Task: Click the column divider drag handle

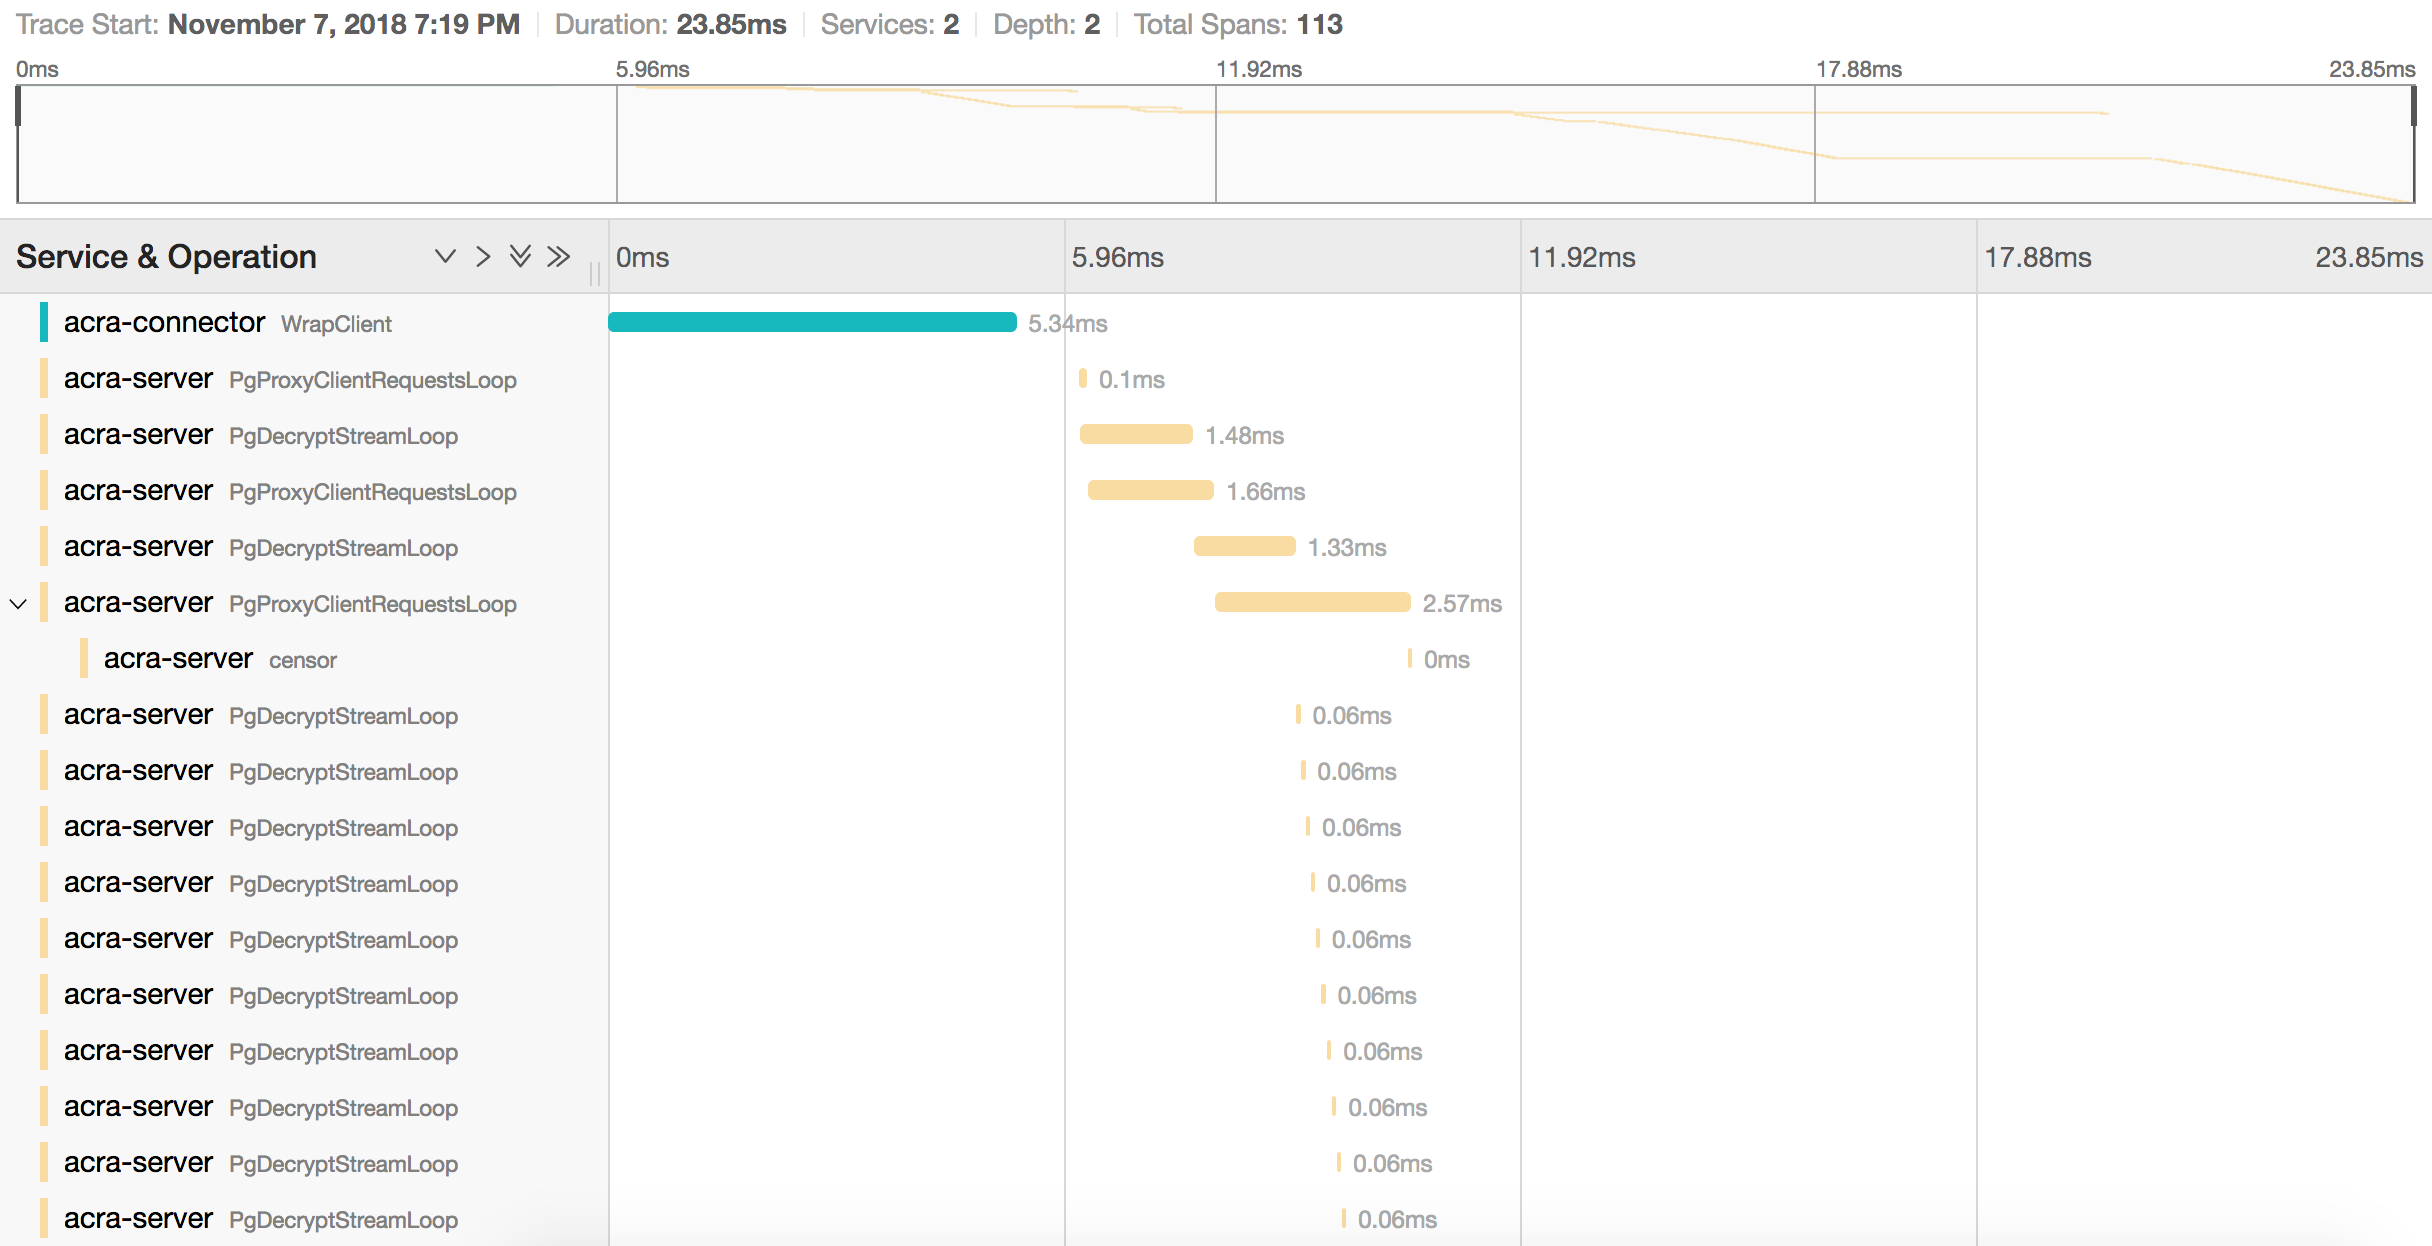Action: tap(595, 273)
